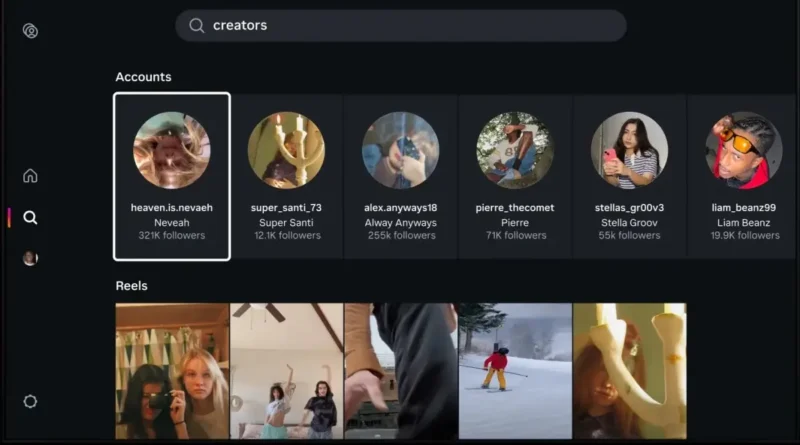
Task: Click the magnifier icon in search bar
Action: (197, 26)
